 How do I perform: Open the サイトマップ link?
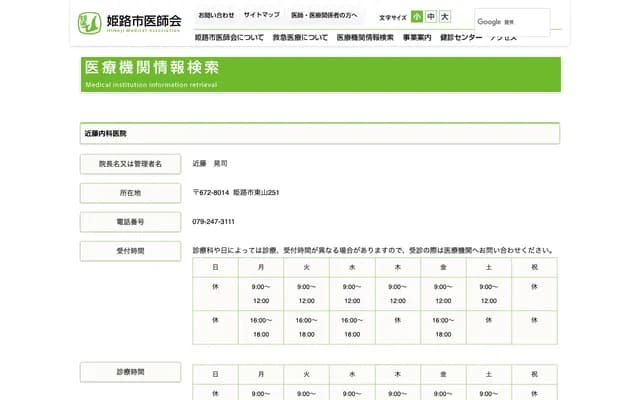262,16
